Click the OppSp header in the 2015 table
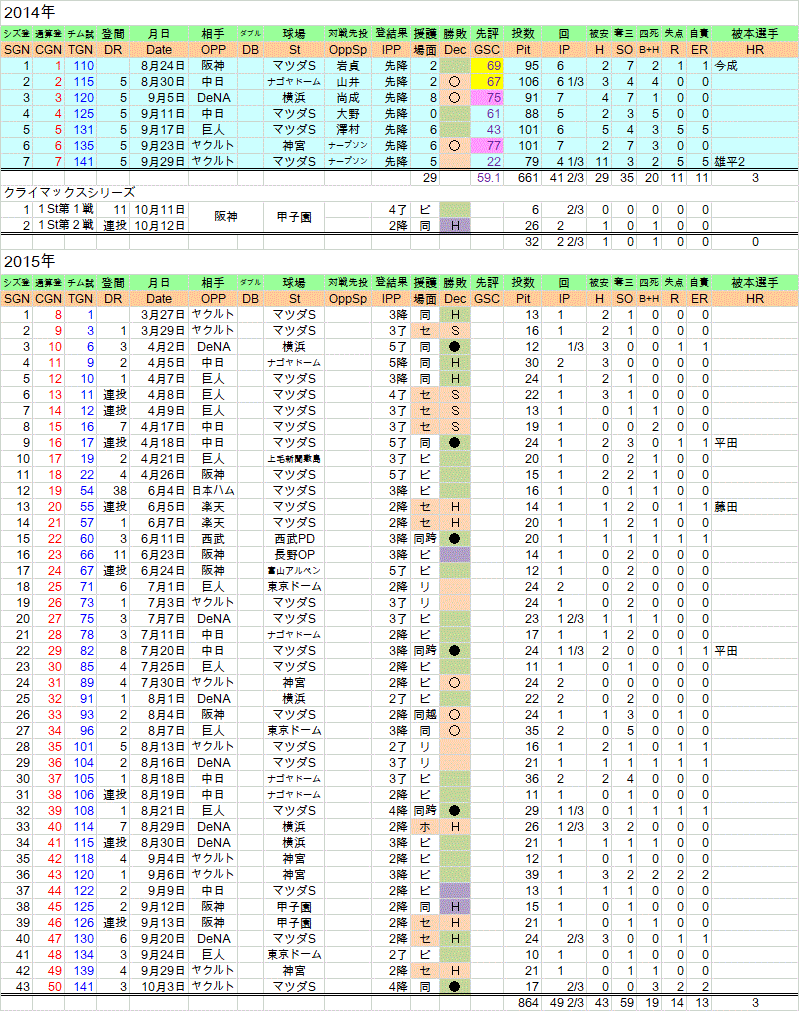The image size is (799, 1011). (348, 299)
